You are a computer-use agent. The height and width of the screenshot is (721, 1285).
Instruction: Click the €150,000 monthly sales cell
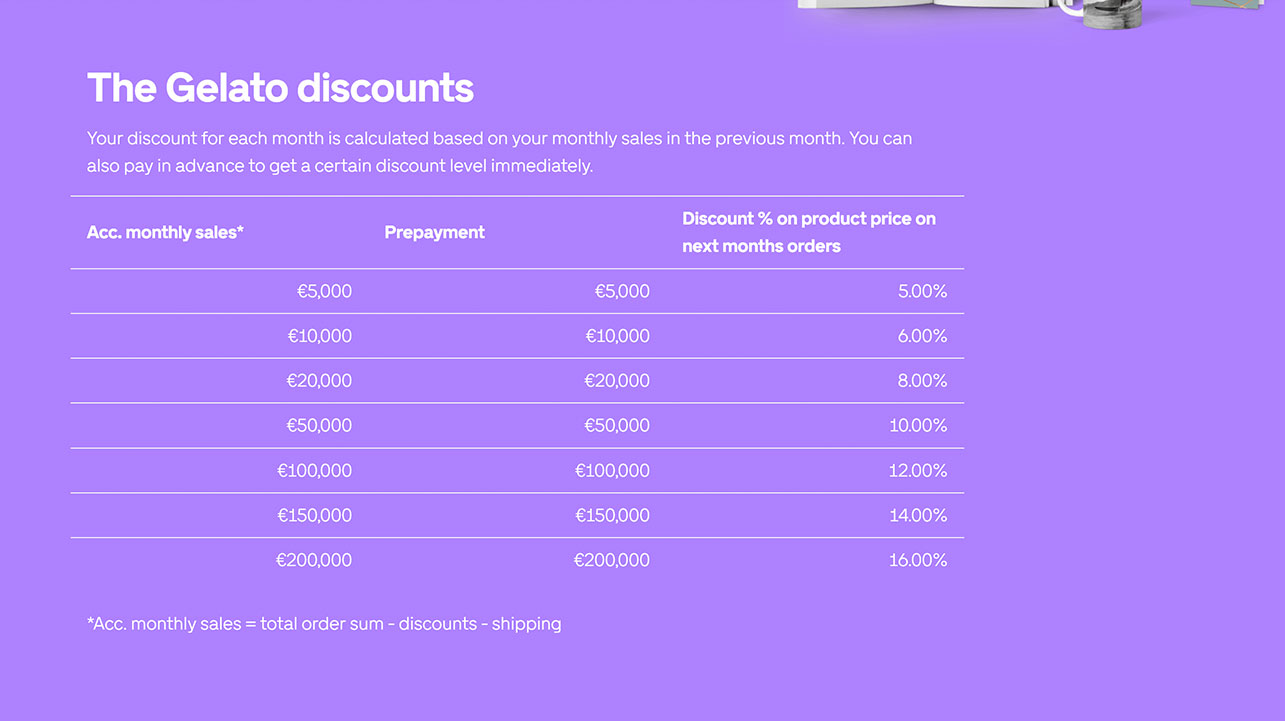click(315, 516)
